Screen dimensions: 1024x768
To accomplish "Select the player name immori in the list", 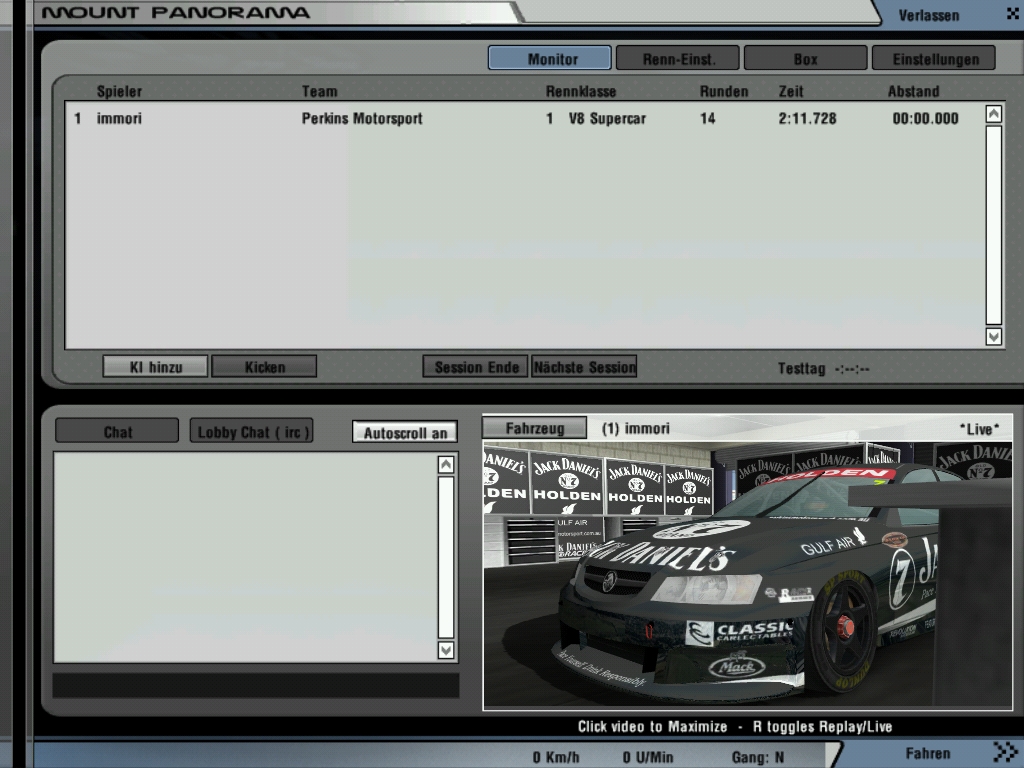I will tap(119, 118).
